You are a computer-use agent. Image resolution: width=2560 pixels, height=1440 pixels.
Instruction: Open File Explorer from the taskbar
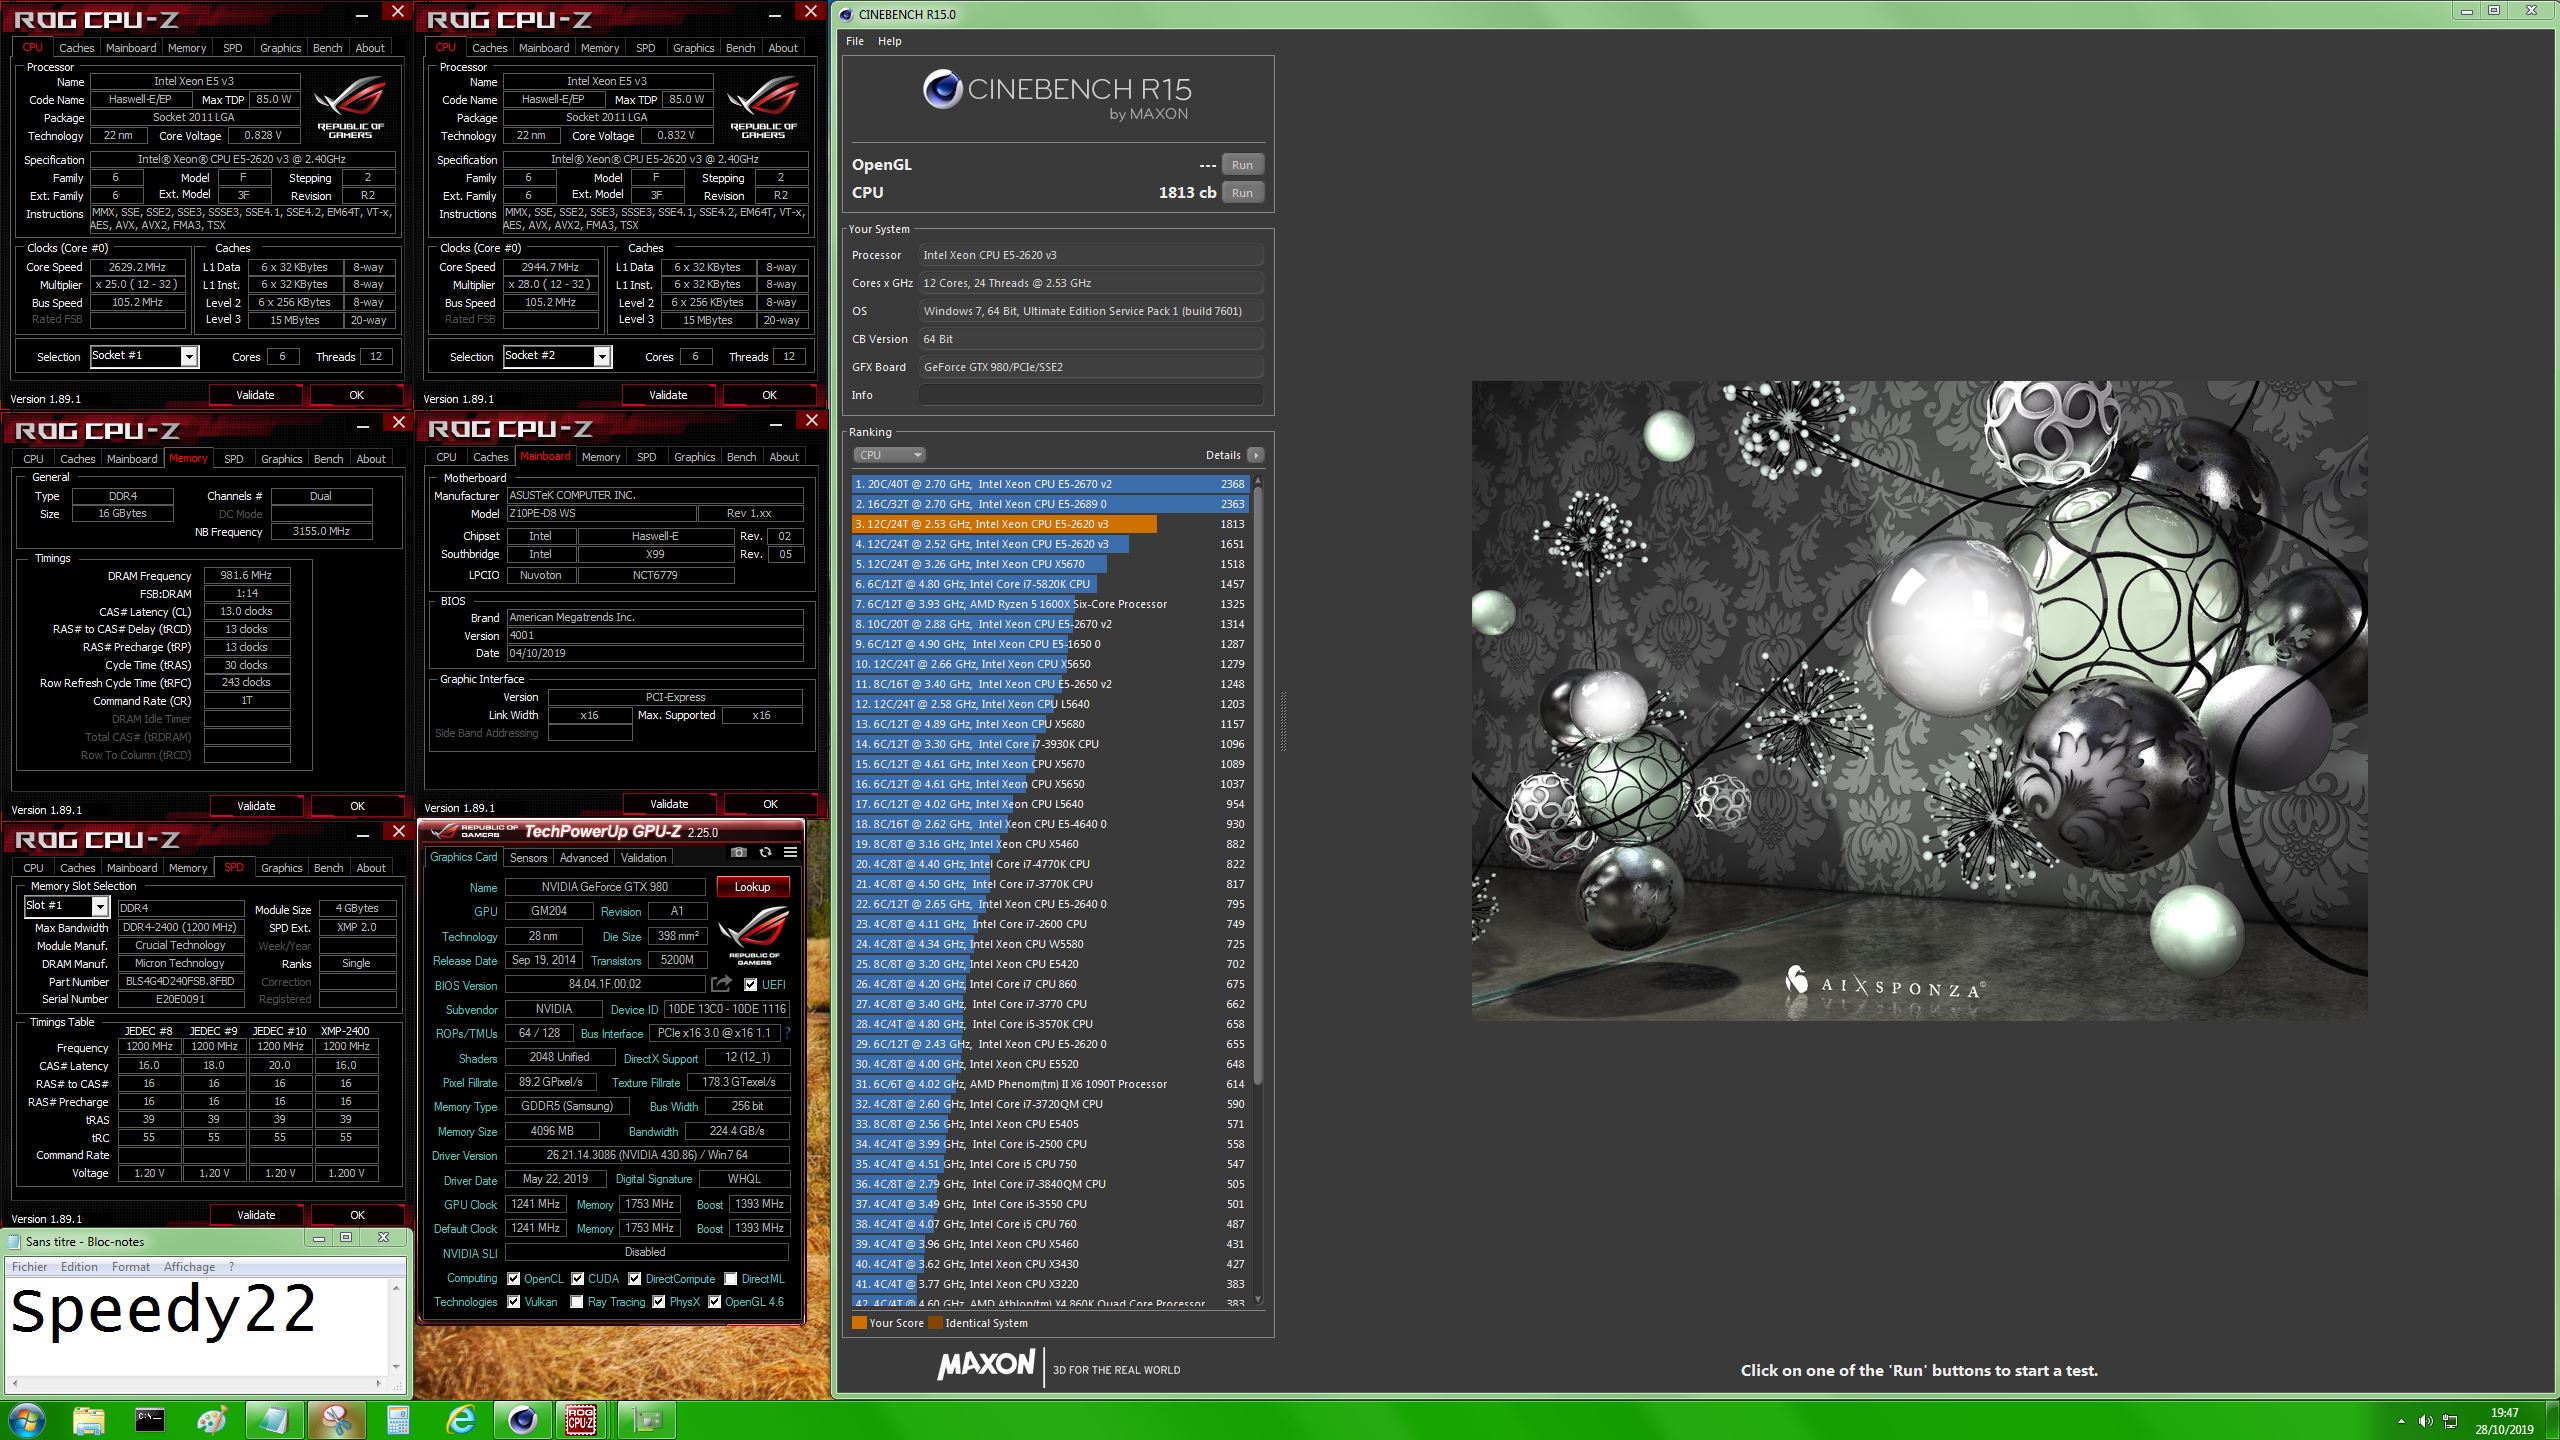coord(88,1420)
